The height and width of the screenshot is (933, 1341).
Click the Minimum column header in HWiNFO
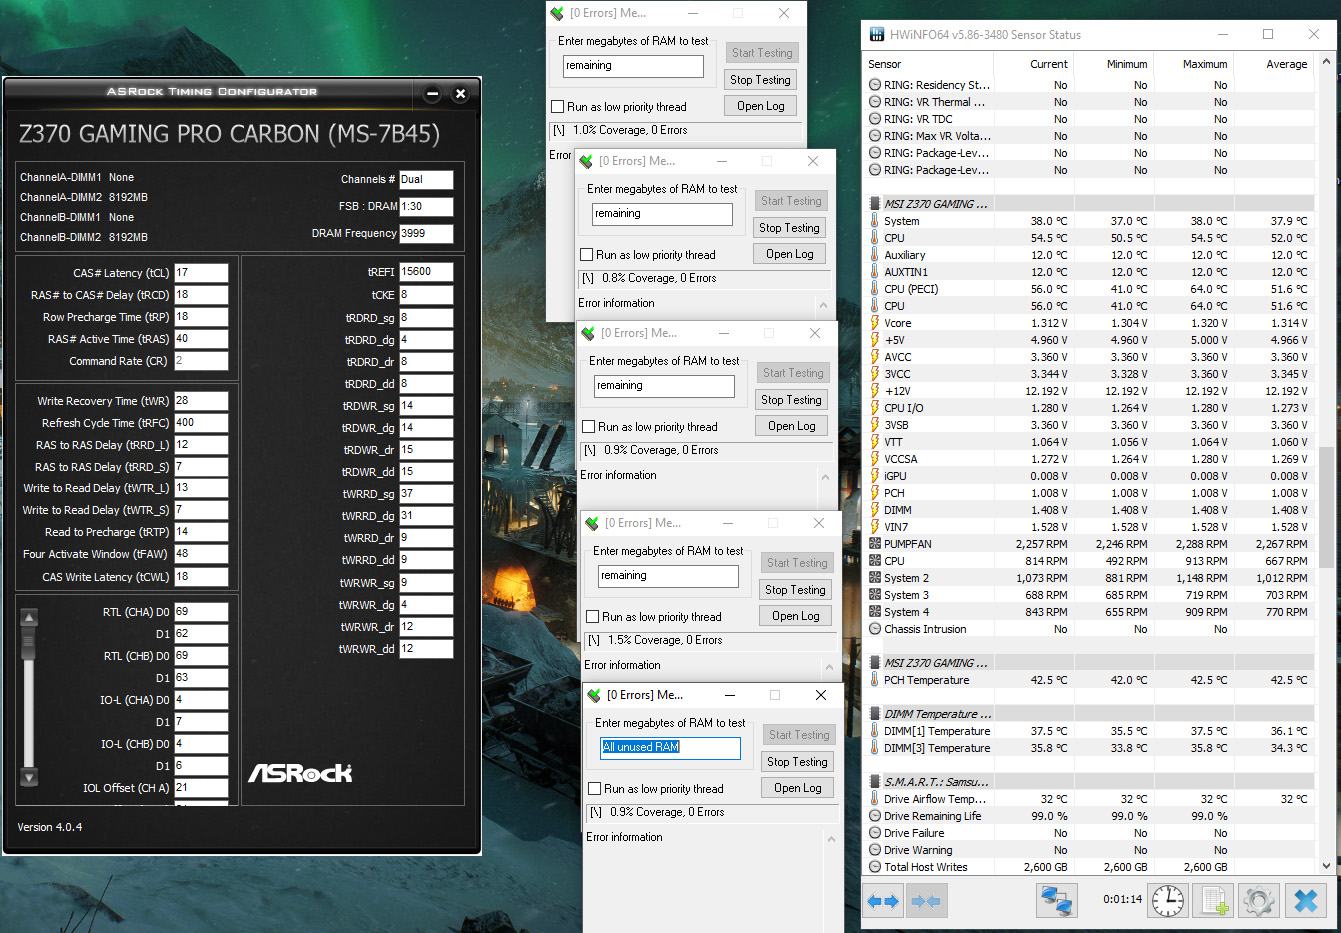[x=1113, y=64]
